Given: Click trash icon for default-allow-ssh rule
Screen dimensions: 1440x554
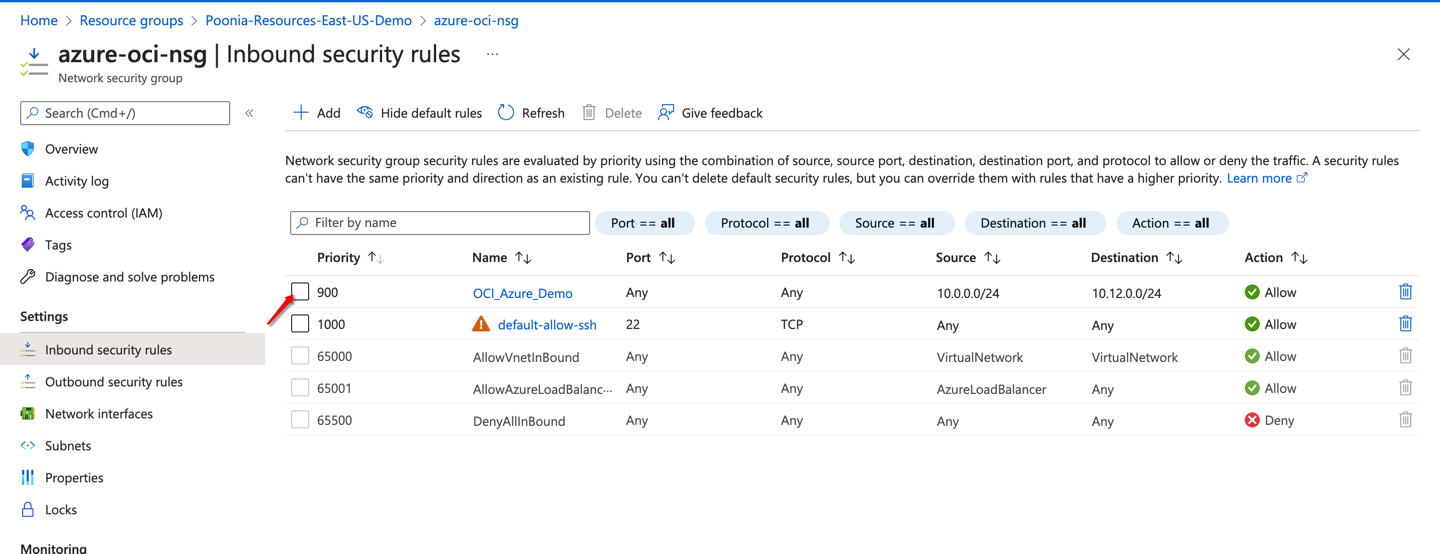Looking at the screenshot, I should [x=1405, y=324].
